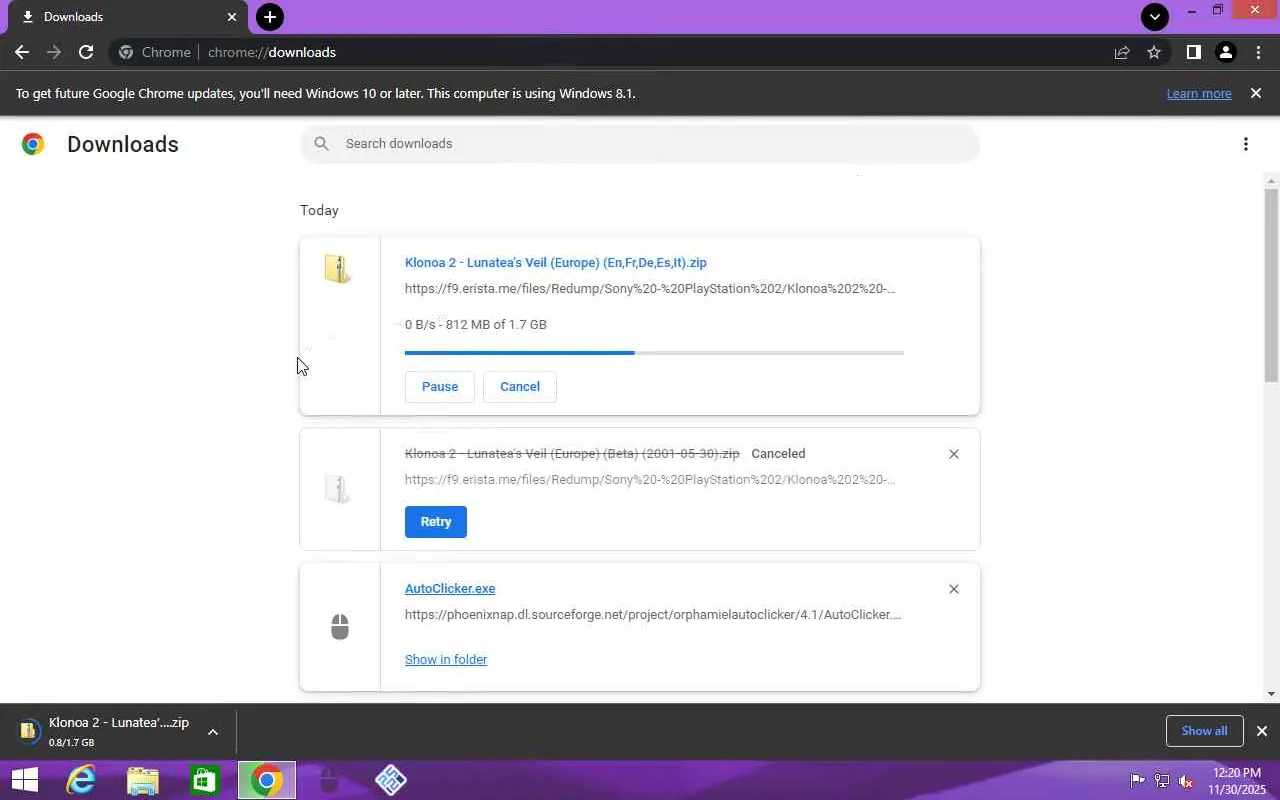Viewport: 1280px width, 800px height.
Task: Open the Klonoa 2 (En,Fr,De,Es,It).zip link
Action: pos(556,263)
